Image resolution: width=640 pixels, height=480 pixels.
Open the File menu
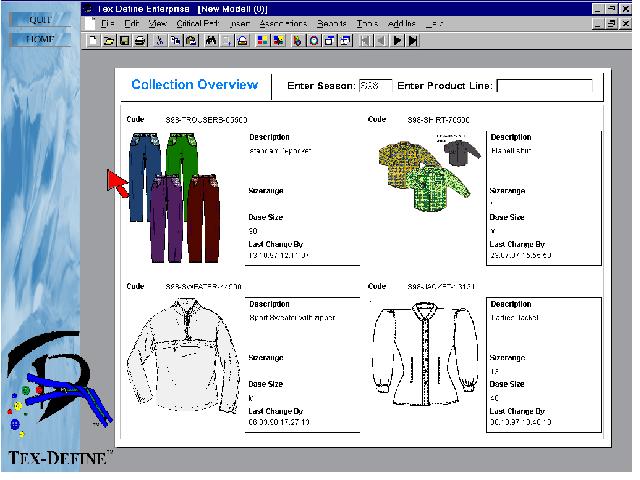pos(108,23)
